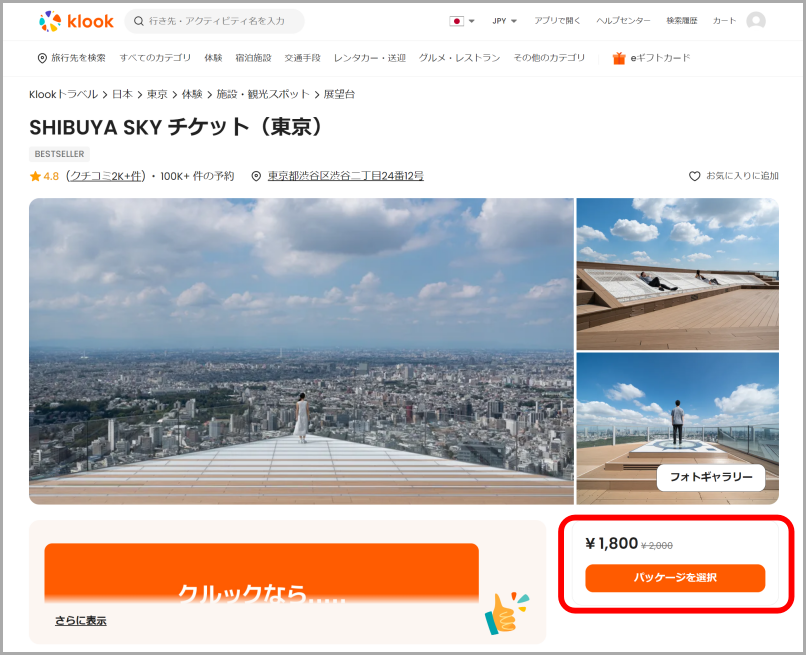Screen dimensions: 806x655
Task: Open the すべてのカテゴリ menu
Action: [x=155, y=58]
